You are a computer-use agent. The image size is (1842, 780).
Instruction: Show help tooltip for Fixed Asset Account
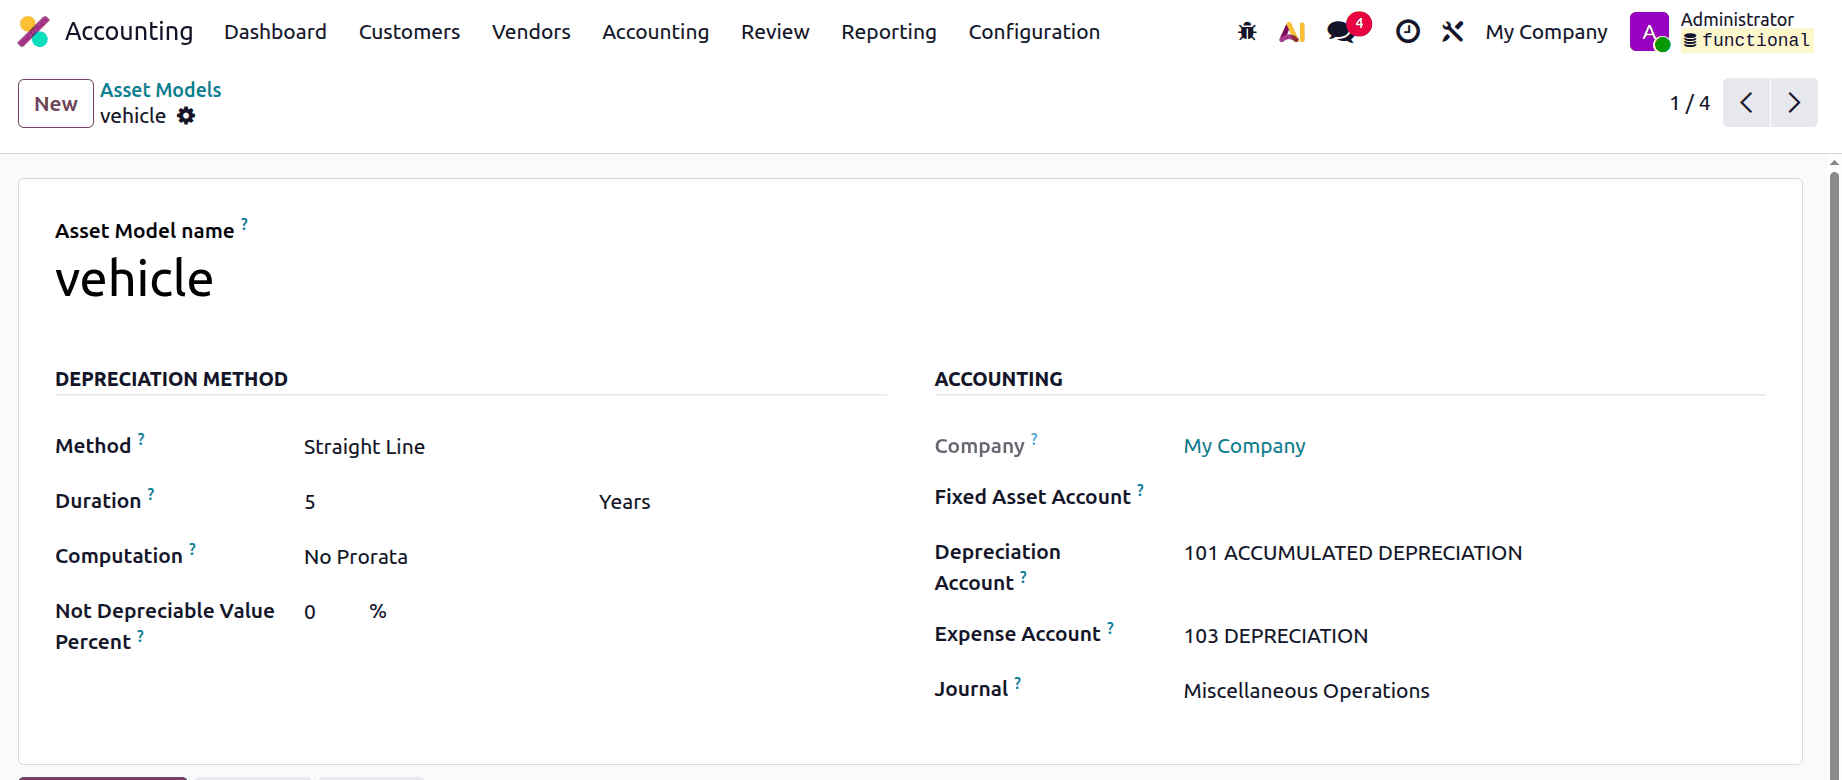pyautogui.click(x=1140, y=490)
